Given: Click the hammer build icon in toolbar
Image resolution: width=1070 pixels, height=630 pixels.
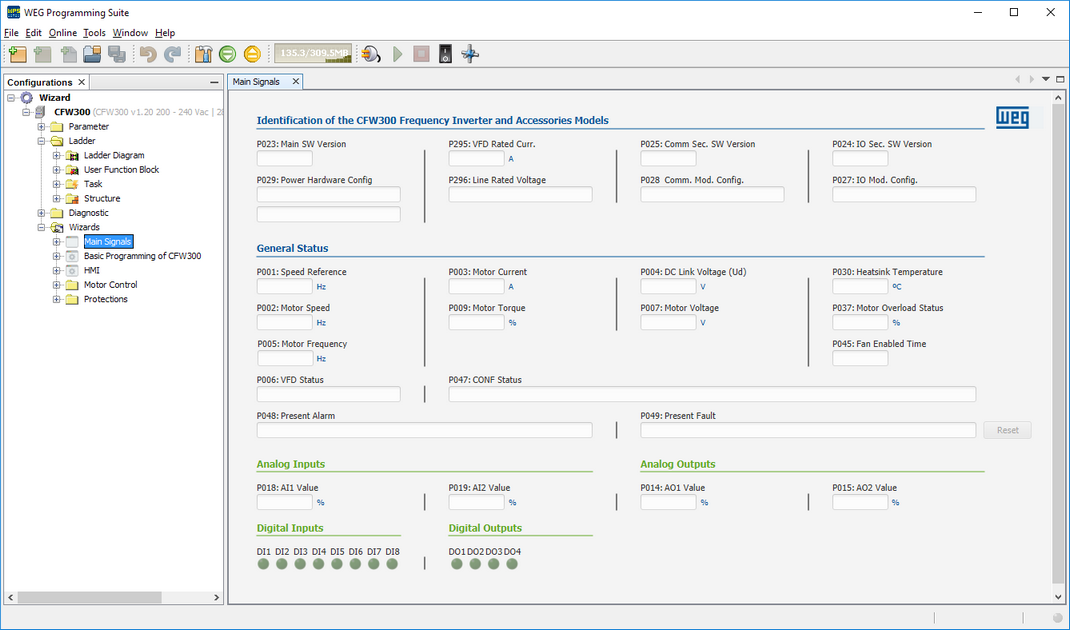Looking at the screenshot, I should [203, 54].
